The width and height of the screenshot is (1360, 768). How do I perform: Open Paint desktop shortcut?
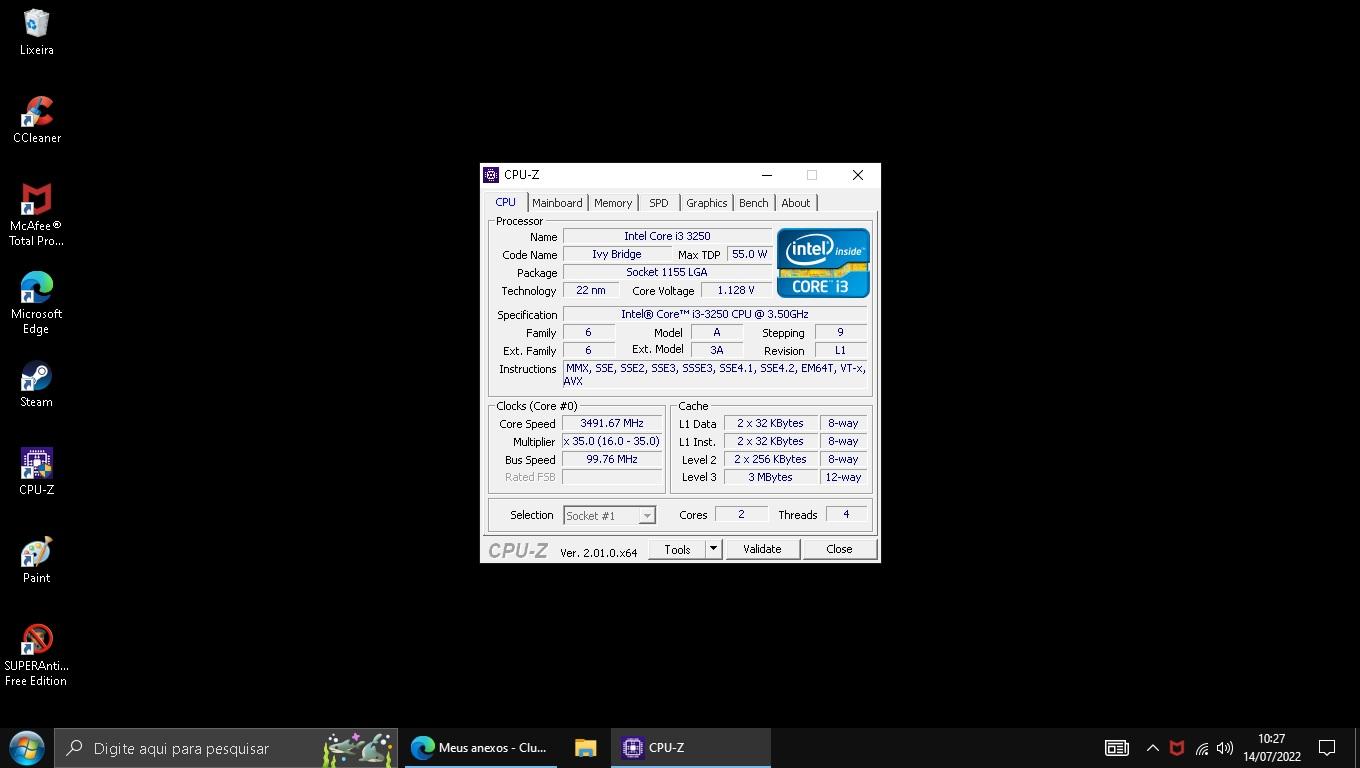tap(37, 560)
